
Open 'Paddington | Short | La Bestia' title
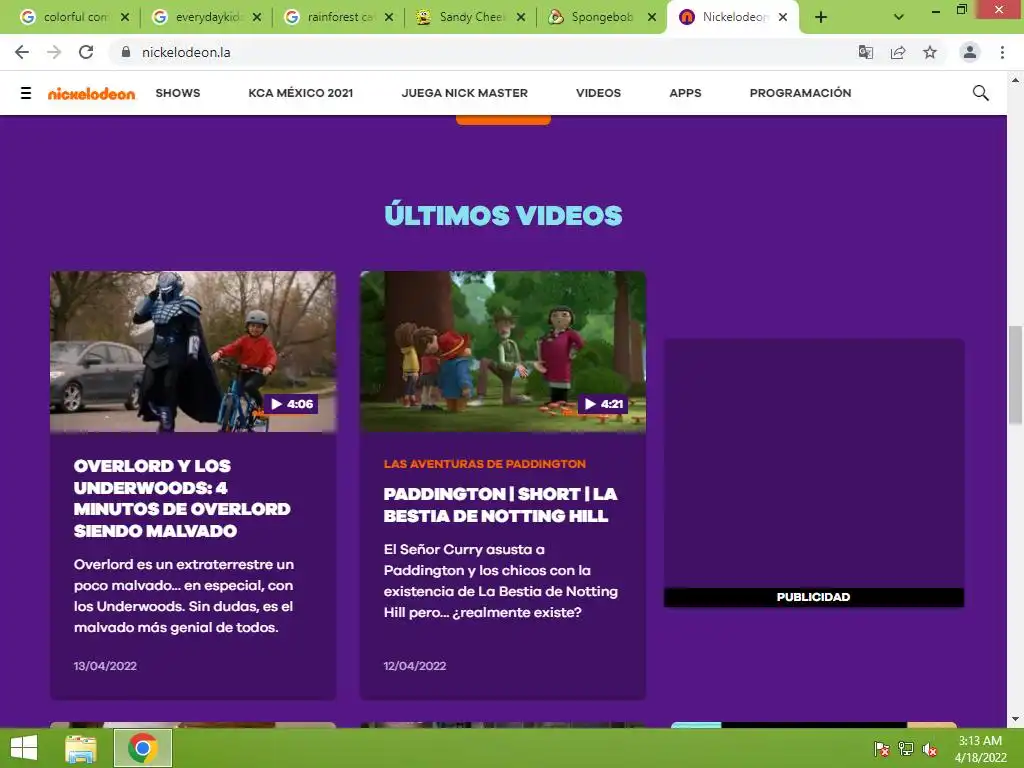pos(500,505)
